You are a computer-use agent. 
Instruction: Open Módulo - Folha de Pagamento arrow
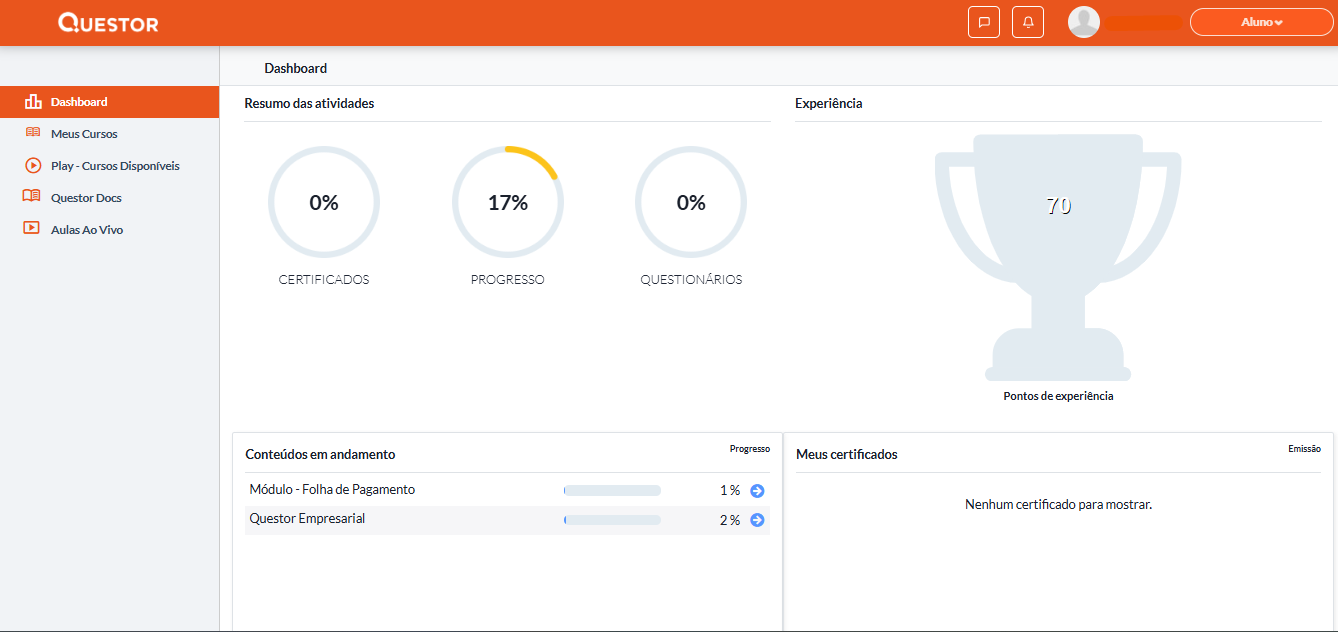click(757, 491)
